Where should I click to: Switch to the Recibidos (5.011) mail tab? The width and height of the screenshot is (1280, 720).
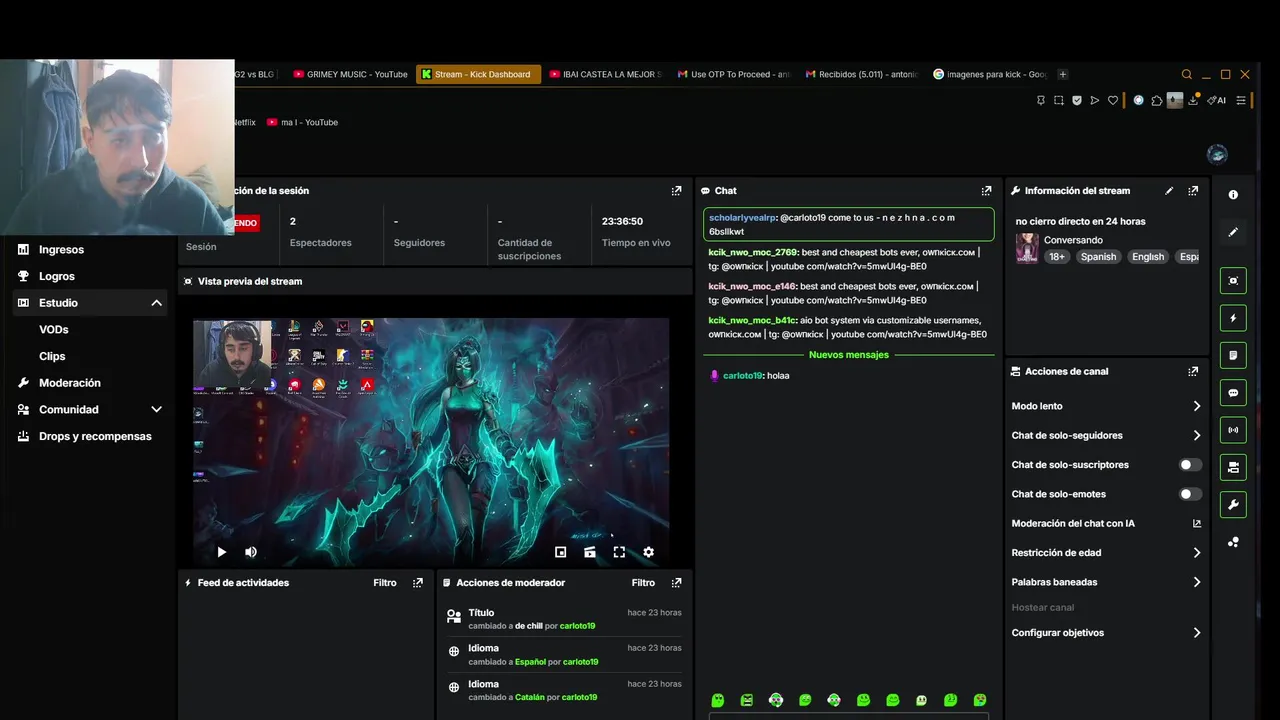tap(861, 74)
